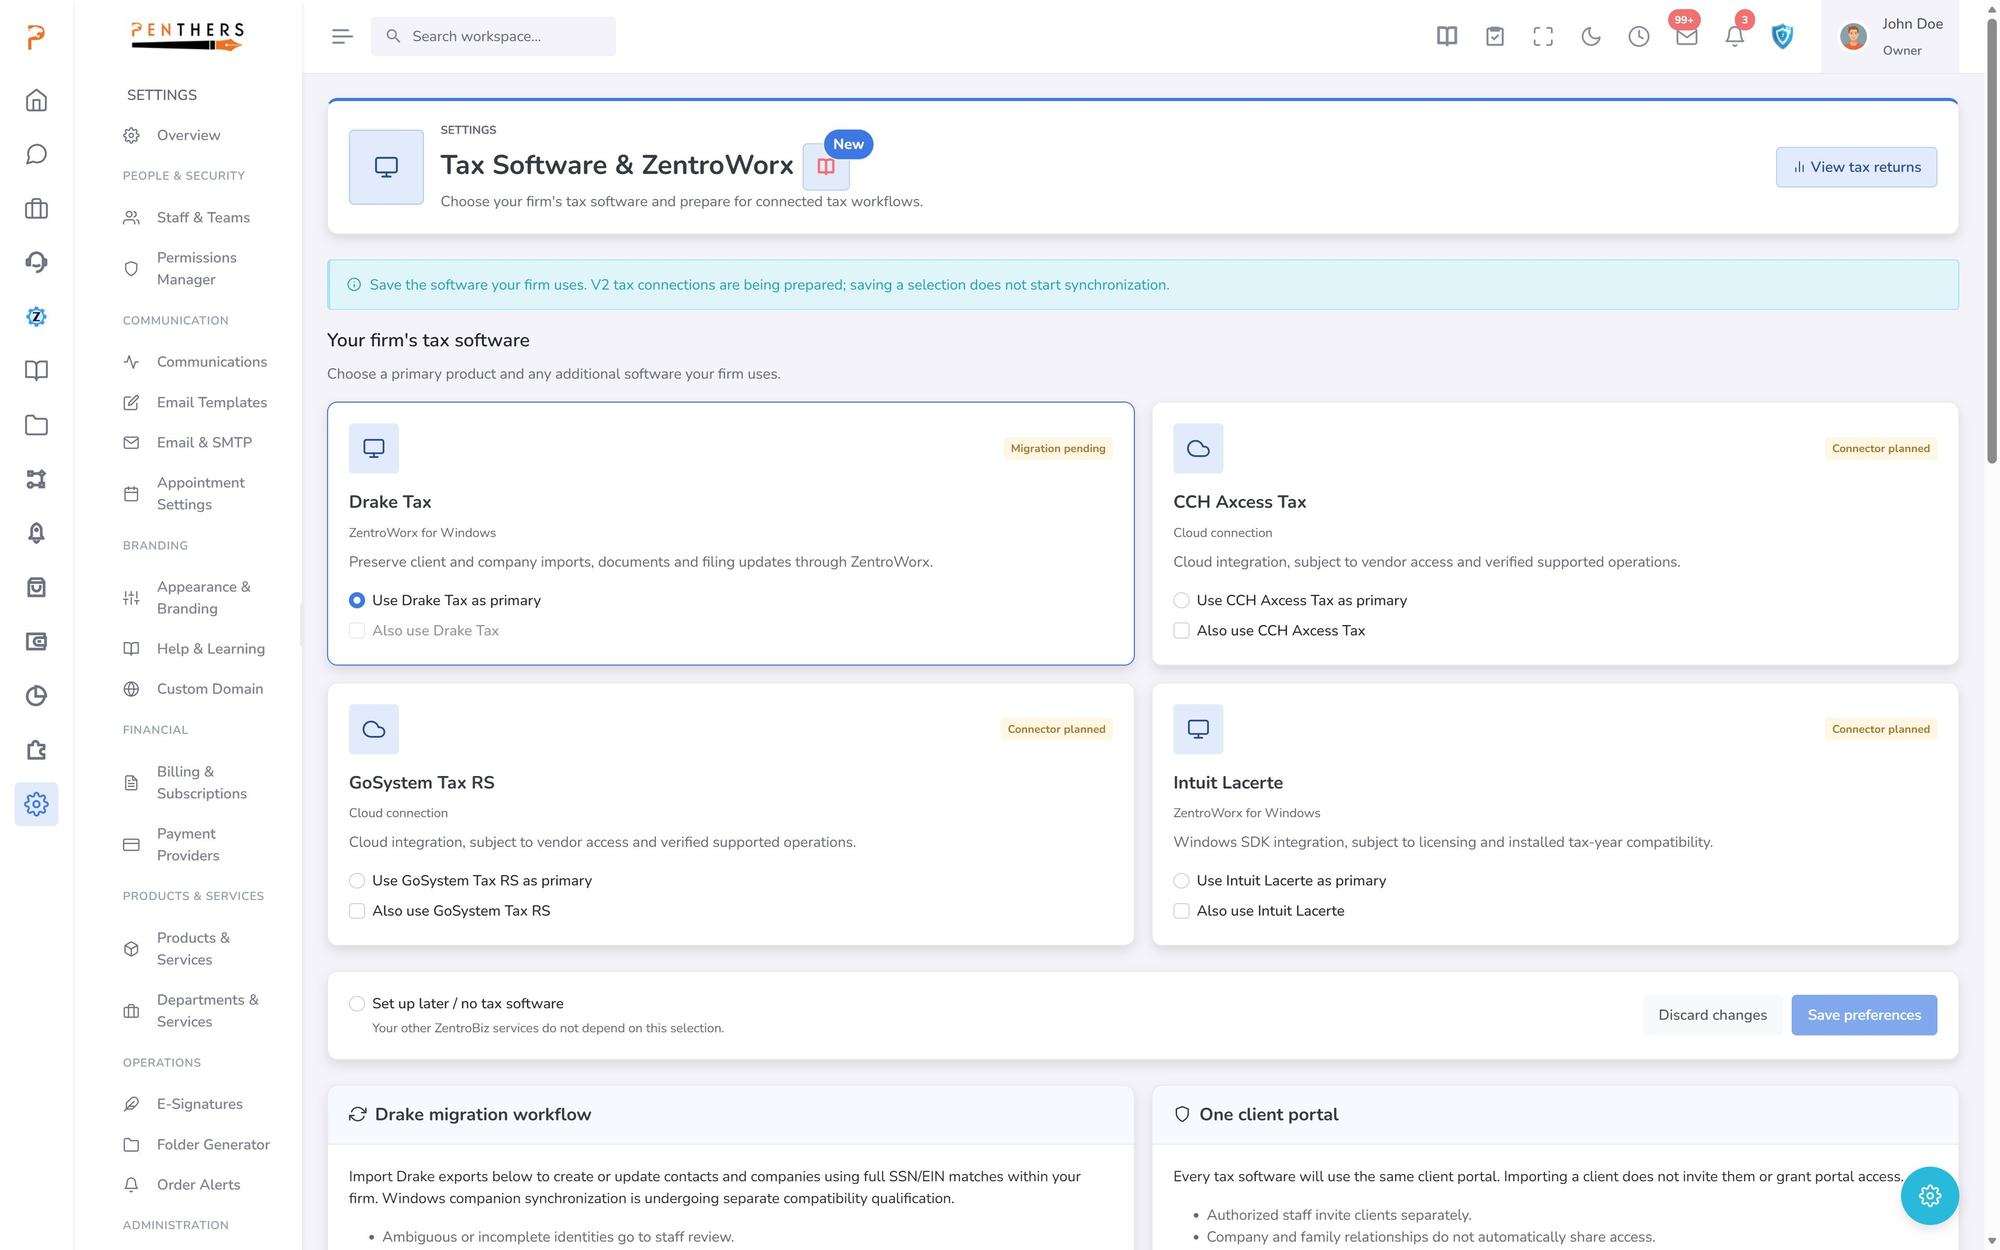Switch to dark mode moon icon
Image resolution: width=2000 pixels, height=1250 pixels.
1591,36
